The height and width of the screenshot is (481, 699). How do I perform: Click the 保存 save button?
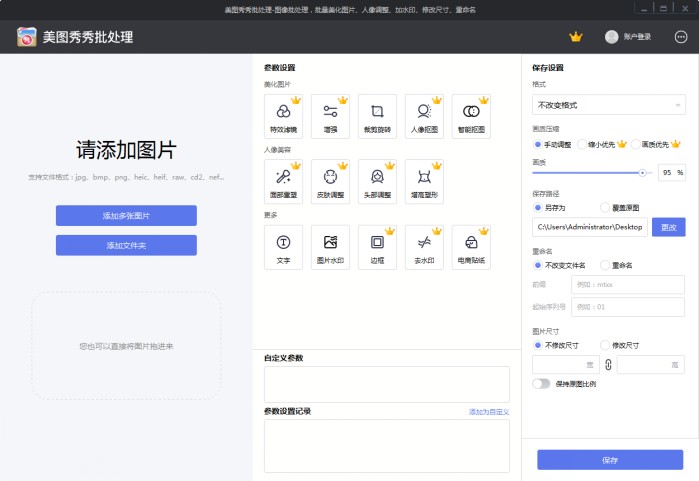(x=610, y=460)
